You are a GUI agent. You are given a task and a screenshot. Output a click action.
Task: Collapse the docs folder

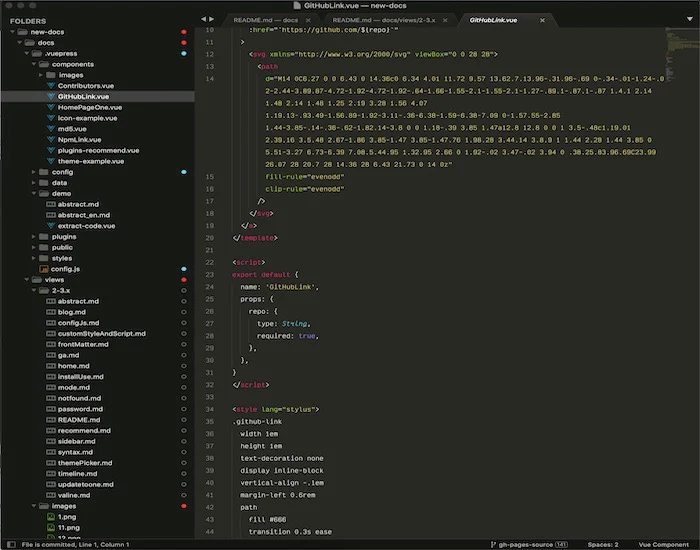[x=20, y=42]
